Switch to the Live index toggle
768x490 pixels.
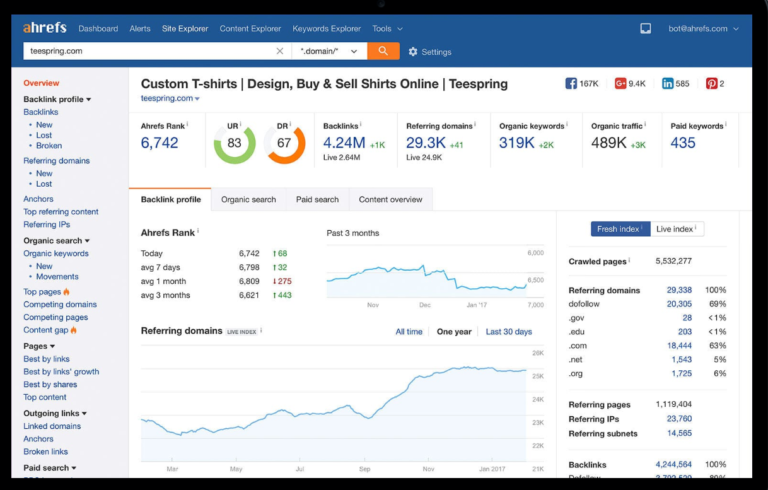tap(677, 229)
